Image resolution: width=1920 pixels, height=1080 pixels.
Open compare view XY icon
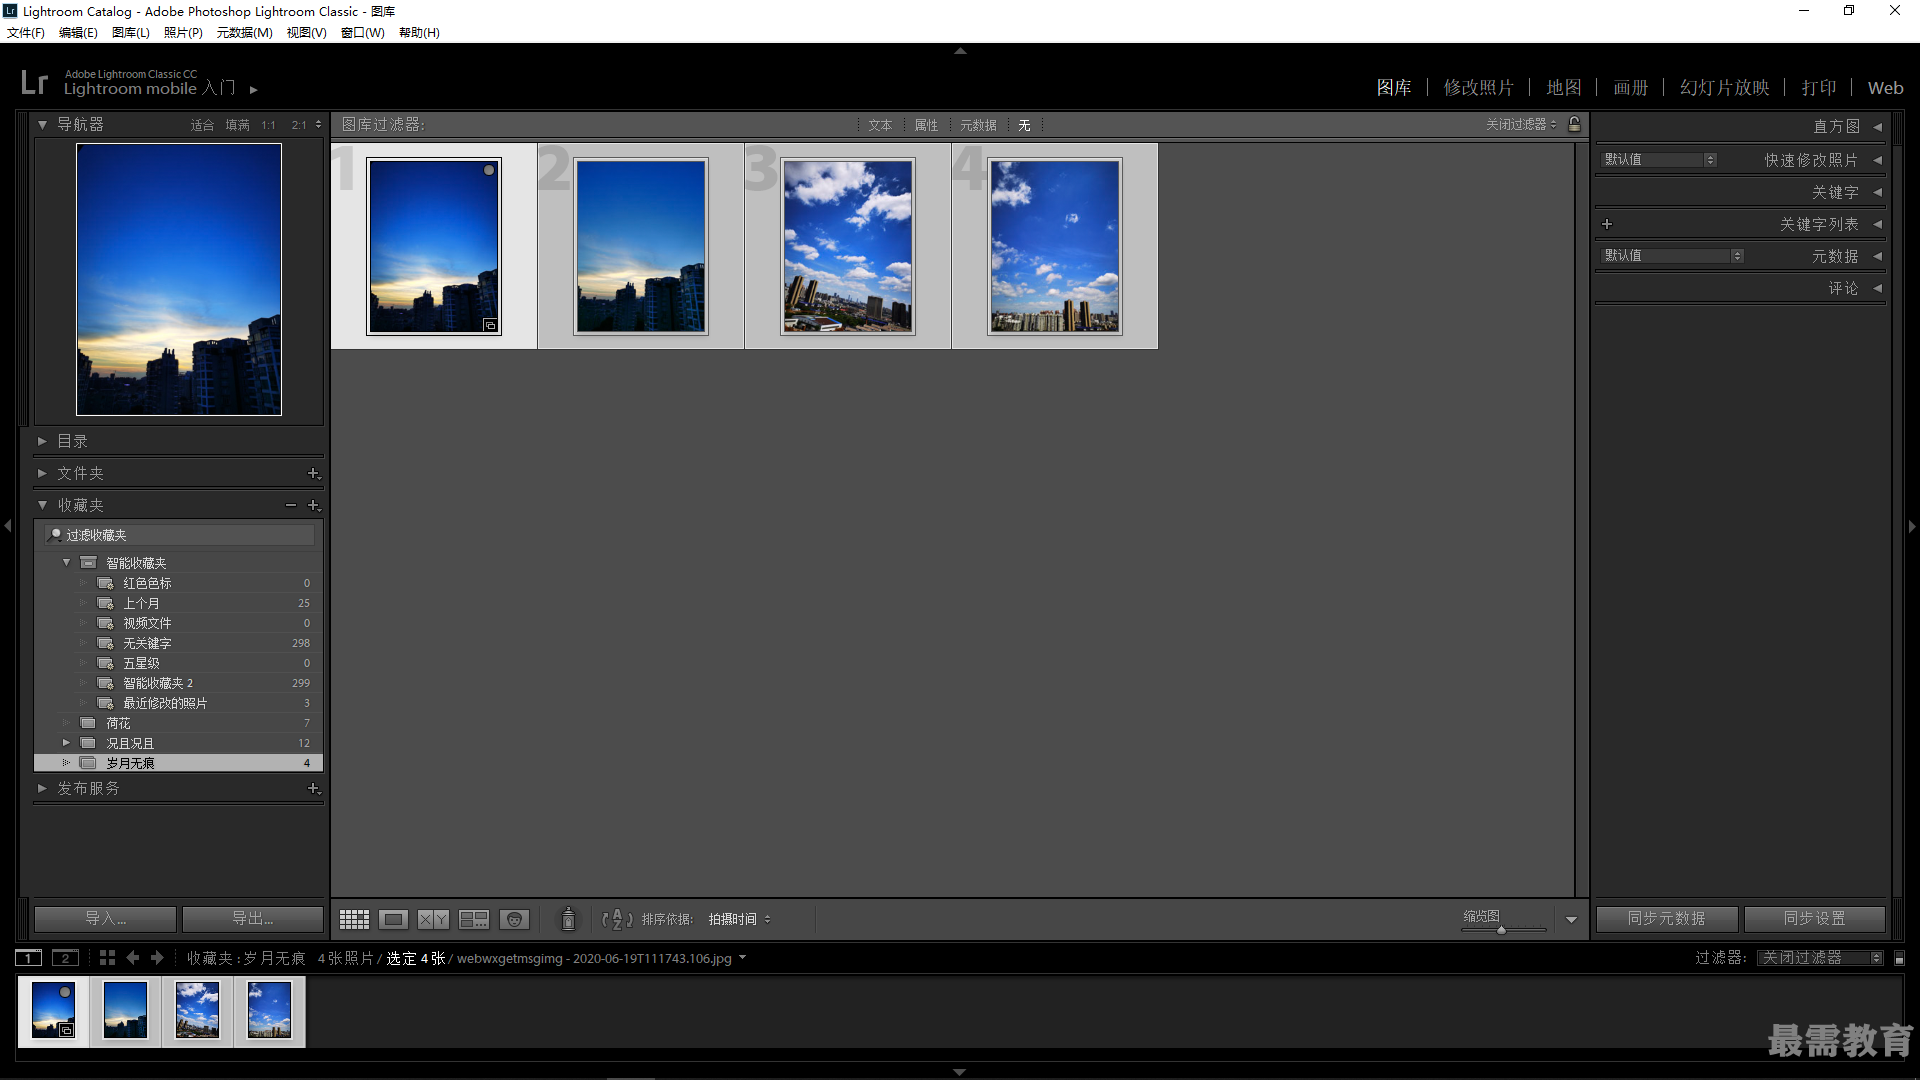coord(433,919)
